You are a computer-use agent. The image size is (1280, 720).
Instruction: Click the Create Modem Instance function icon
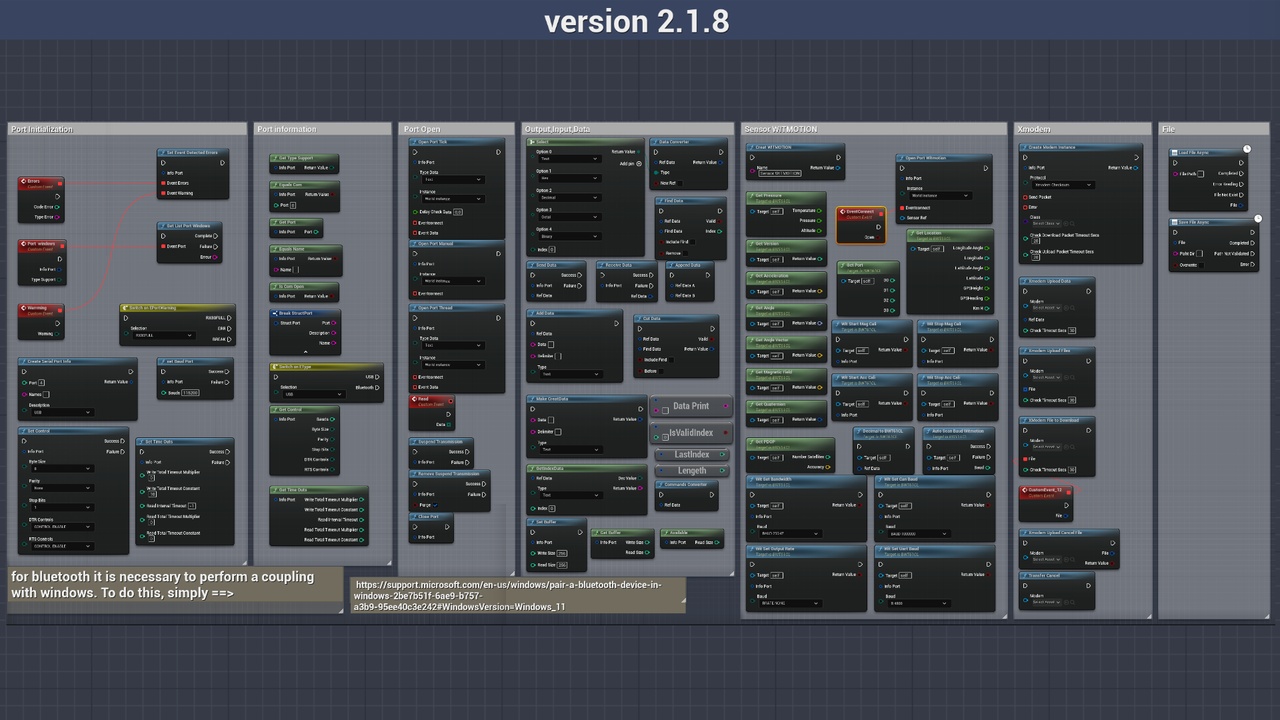point(1024,147)
